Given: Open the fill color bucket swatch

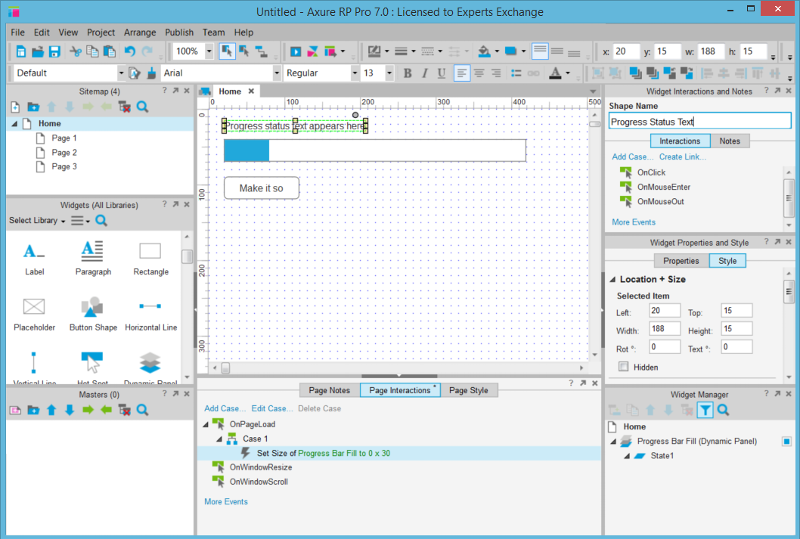Looking at the screenshot, I should point(483,51).
